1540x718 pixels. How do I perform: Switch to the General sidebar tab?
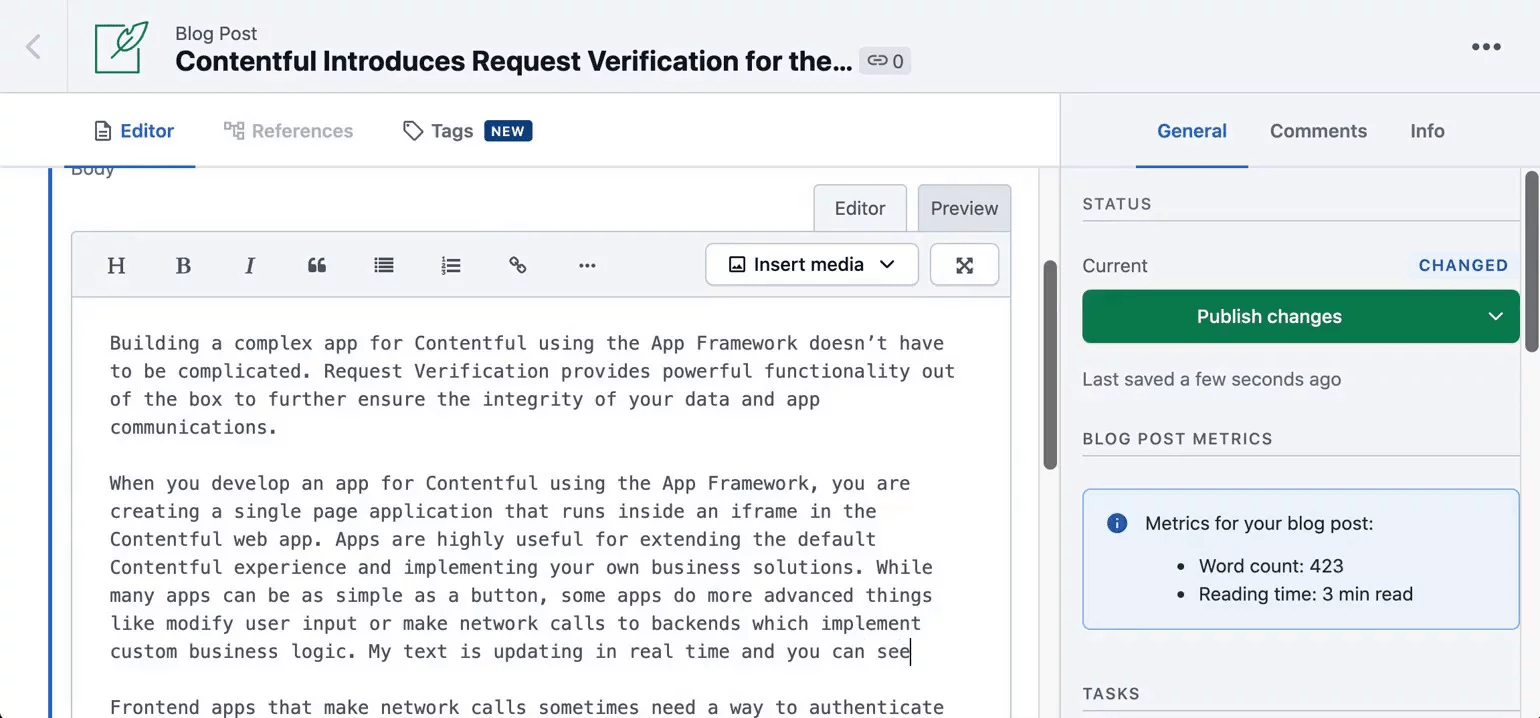[x=1192, y=131]
